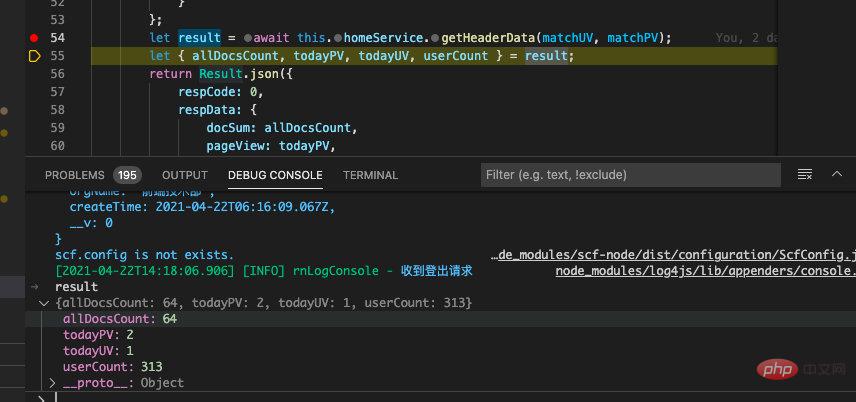Collapse the expanded result object
This screenshot has height=402, width=856.
click(42, 302)
